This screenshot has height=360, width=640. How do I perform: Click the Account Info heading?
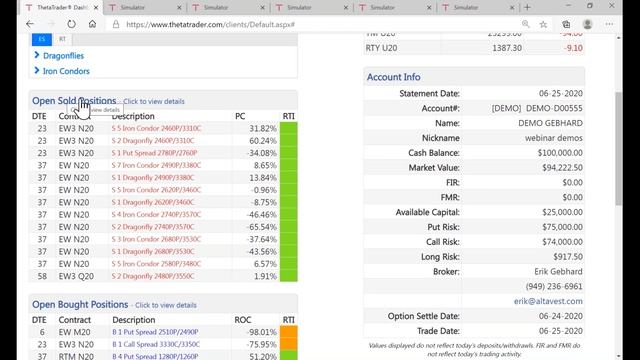393,77
